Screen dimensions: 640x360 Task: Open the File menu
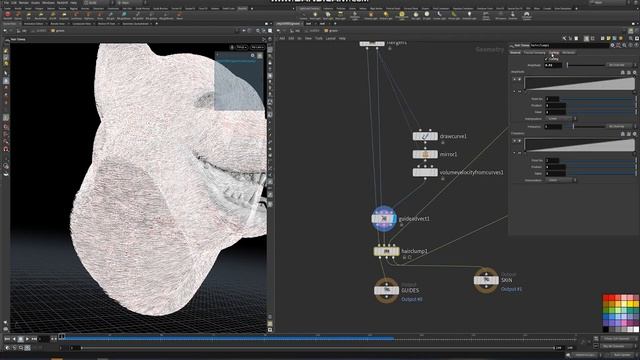pos(6,2)
